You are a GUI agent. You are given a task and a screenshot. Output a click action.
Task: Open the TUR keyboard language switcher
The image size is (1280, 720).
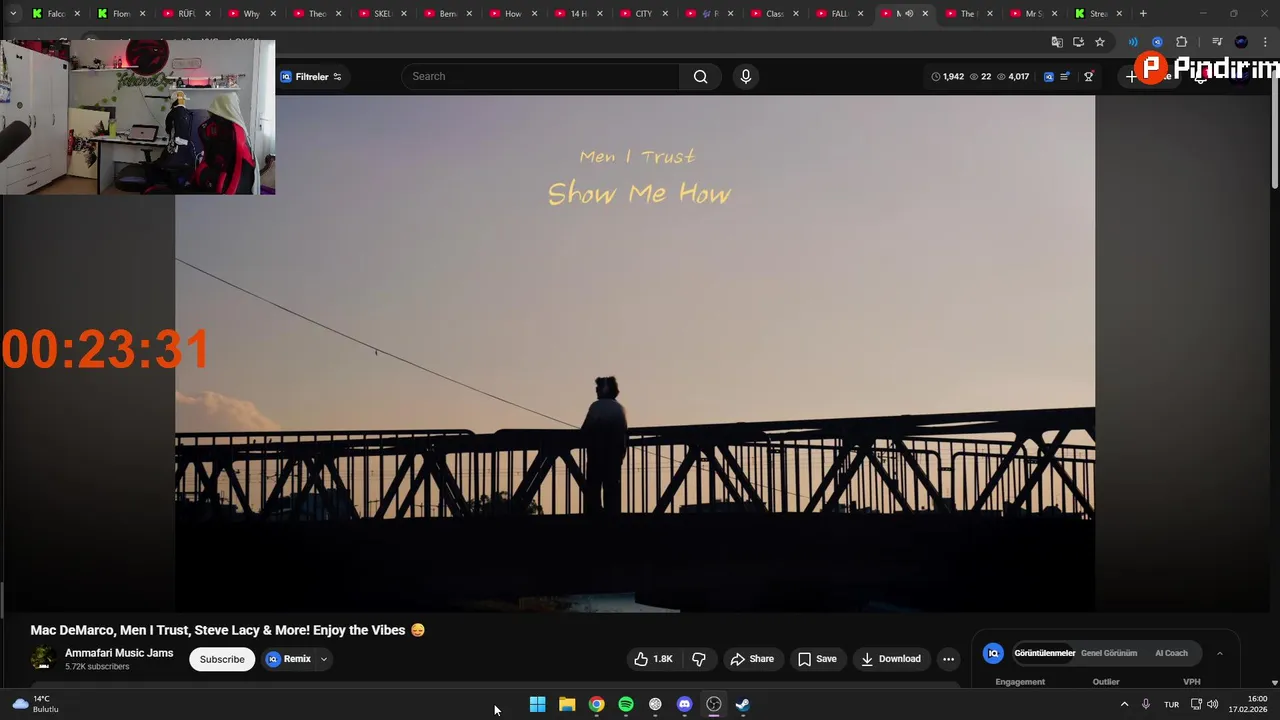click(x=1171, y=705)
